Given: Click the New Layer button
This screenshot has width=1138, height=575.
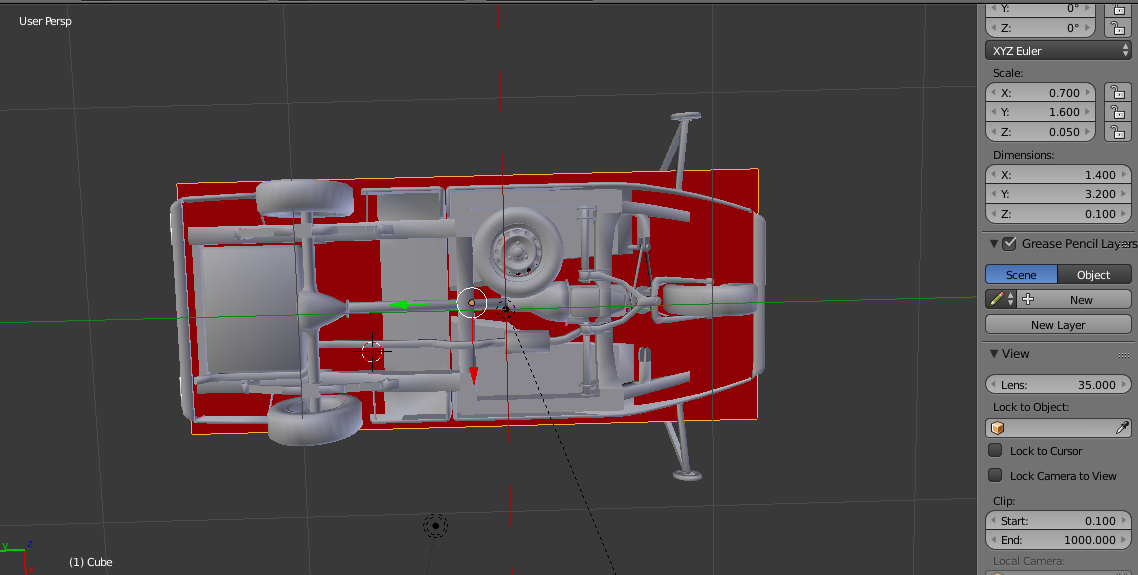Looking at the screenshot, I should [x=1058, y=325].
